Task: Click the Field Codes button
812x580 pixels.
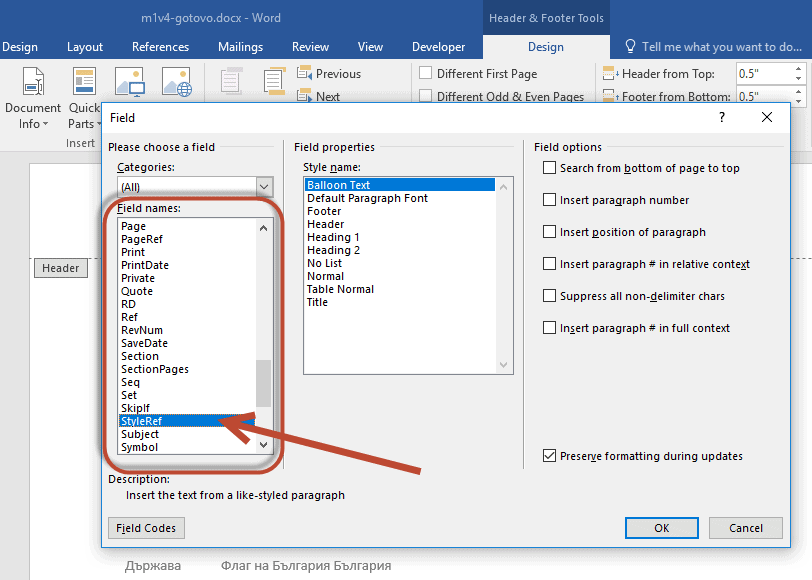Action: click(146, 528)
